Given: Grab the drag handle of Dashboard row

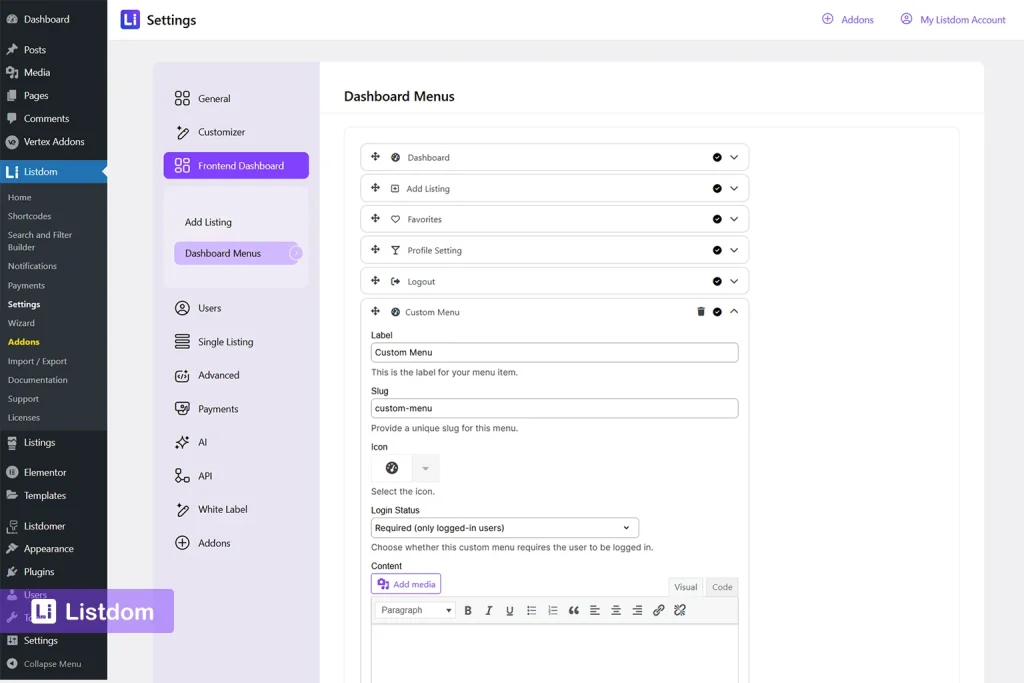Looking at the screenshot, I should (376, 157).
